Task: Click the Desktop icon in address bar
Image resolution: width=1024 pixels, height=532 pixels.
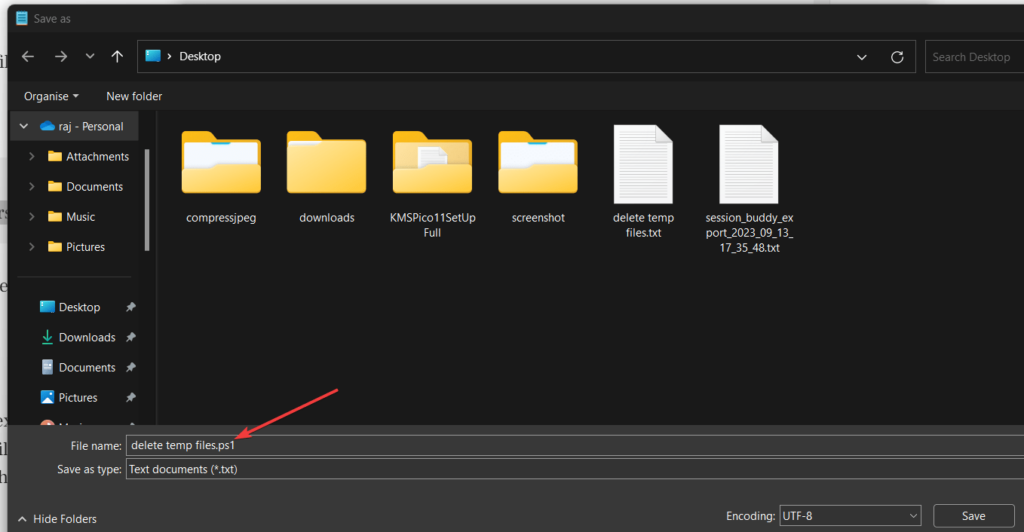Action: pyautogui.click(x=153, y=56)
